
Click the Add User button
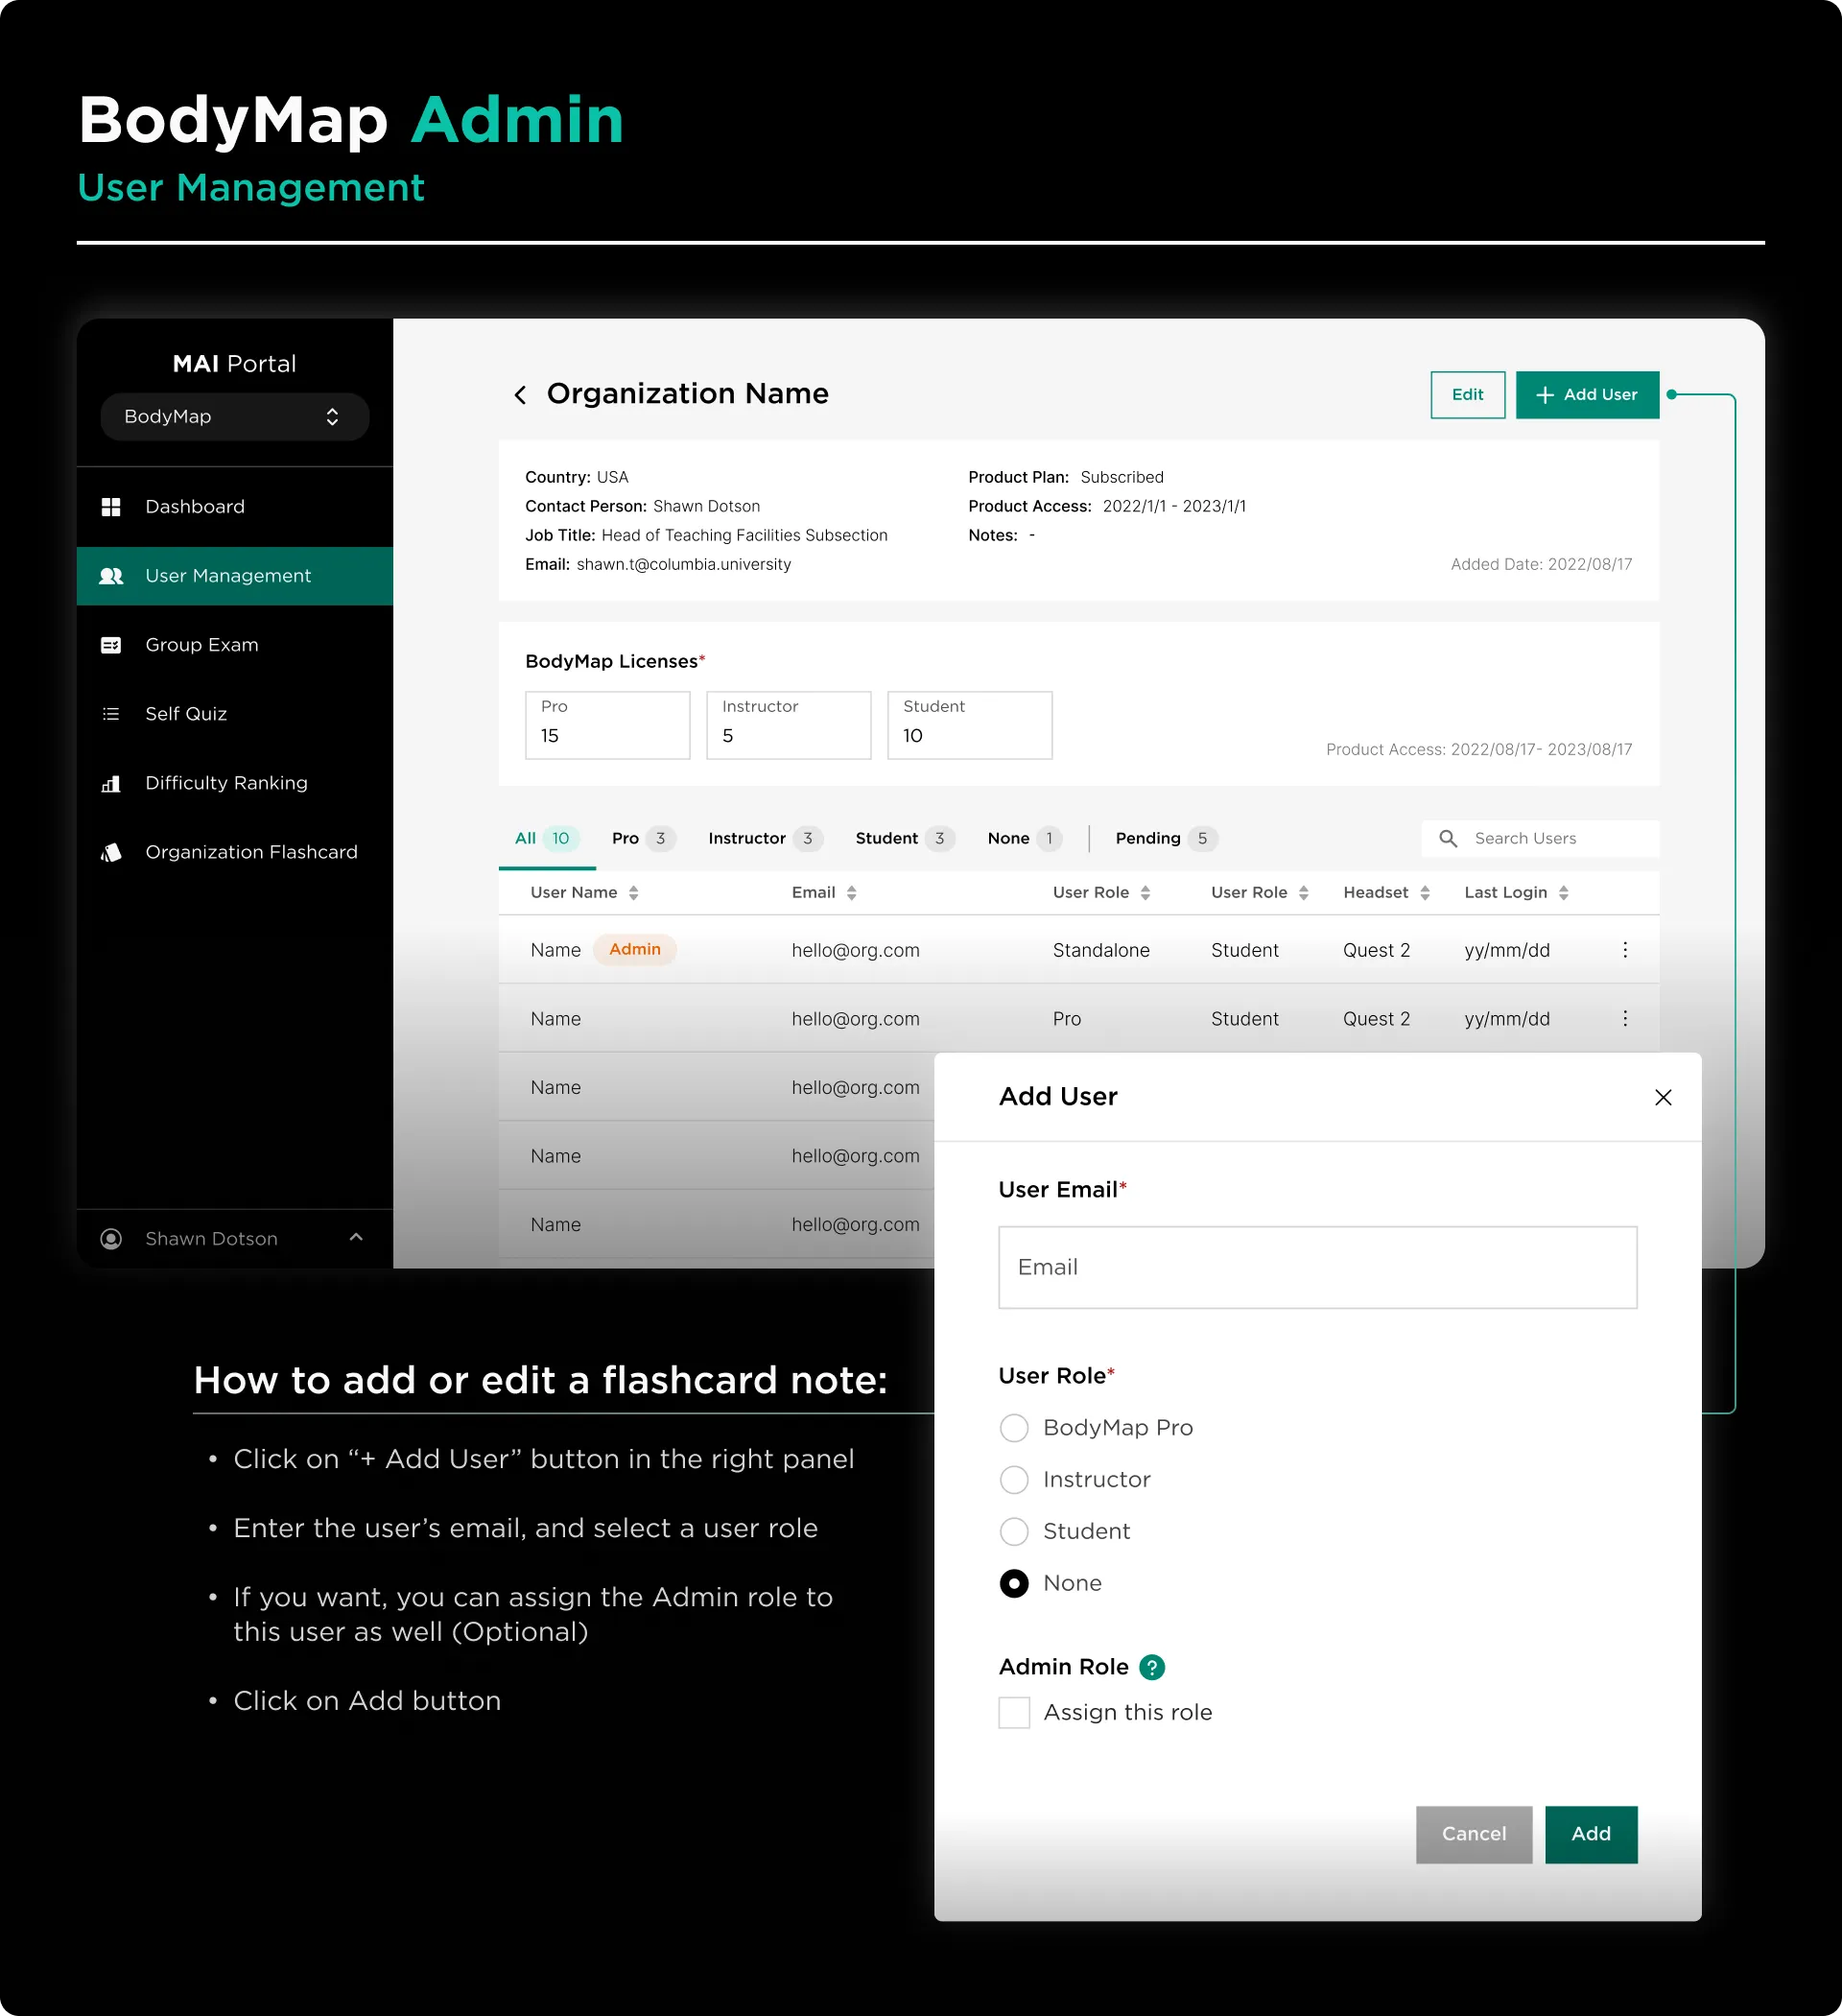[x=1586, y=395]
